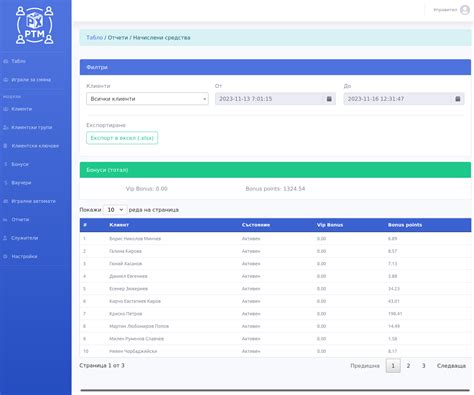Follow the Табло breadcrumb link

pyautogui.click(x=95, y=38)
